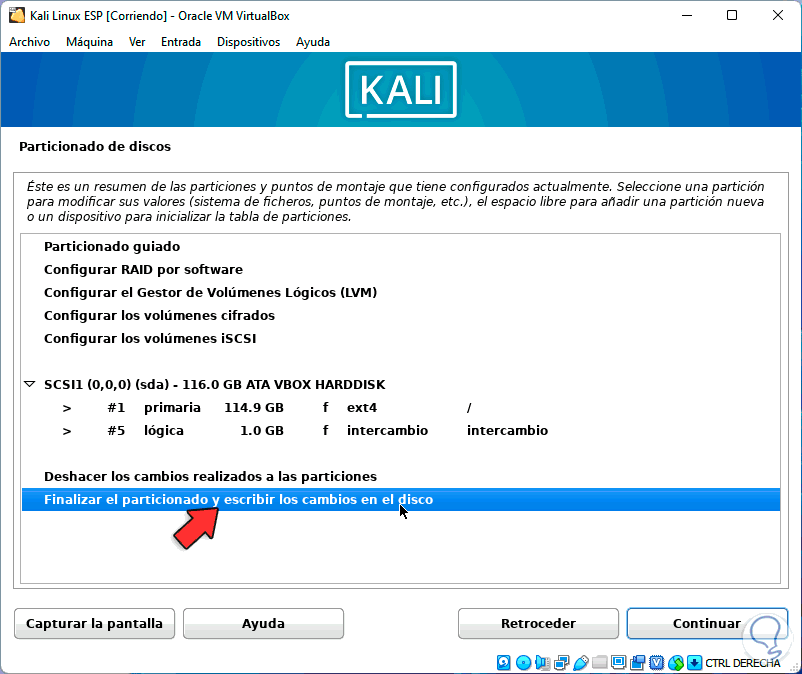Select Configurar el Gestor de Volúmenes Lógicos (LVM)
The image size is (802, 674).
point(401,293)
